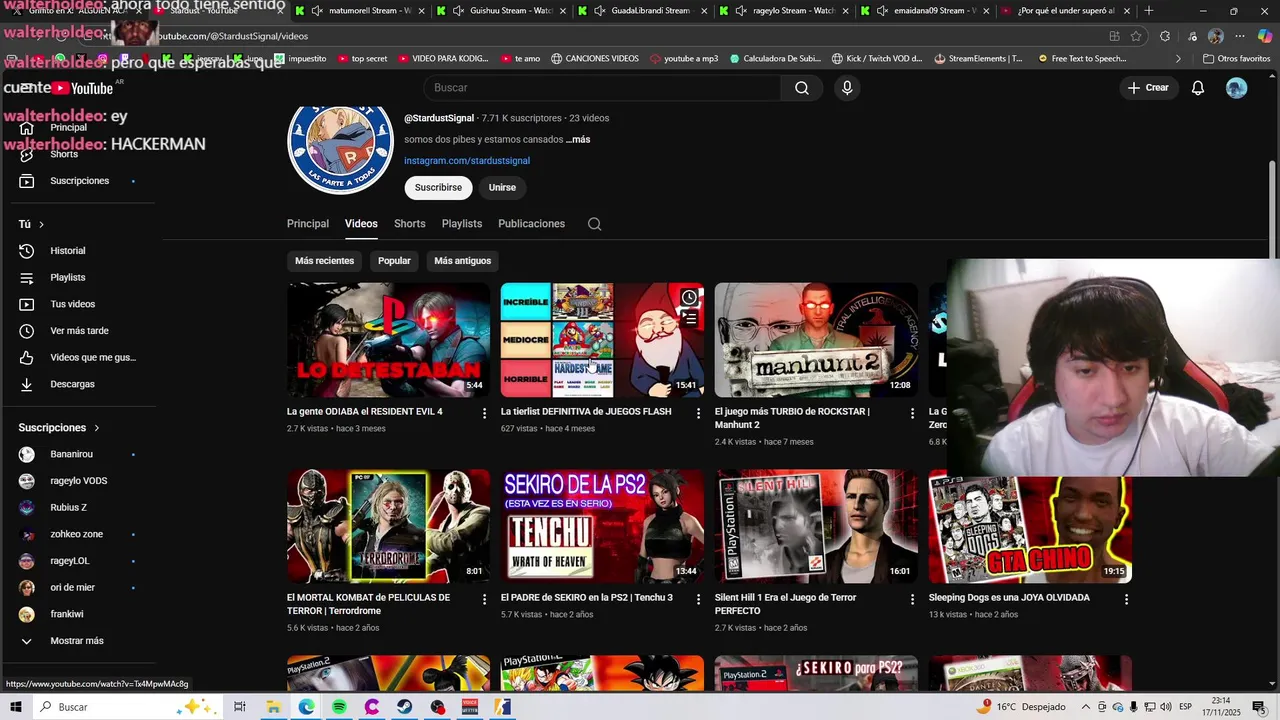
Task: Unmute emaidana09 Stream tab speaker icon
Action: tap(882, 11)
